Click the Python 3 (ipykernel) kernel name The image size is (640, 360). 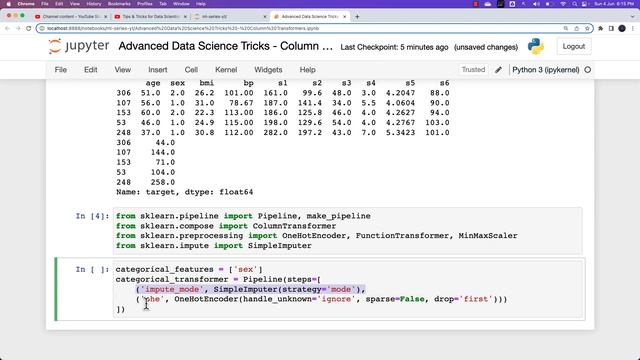tap(545, 70)
